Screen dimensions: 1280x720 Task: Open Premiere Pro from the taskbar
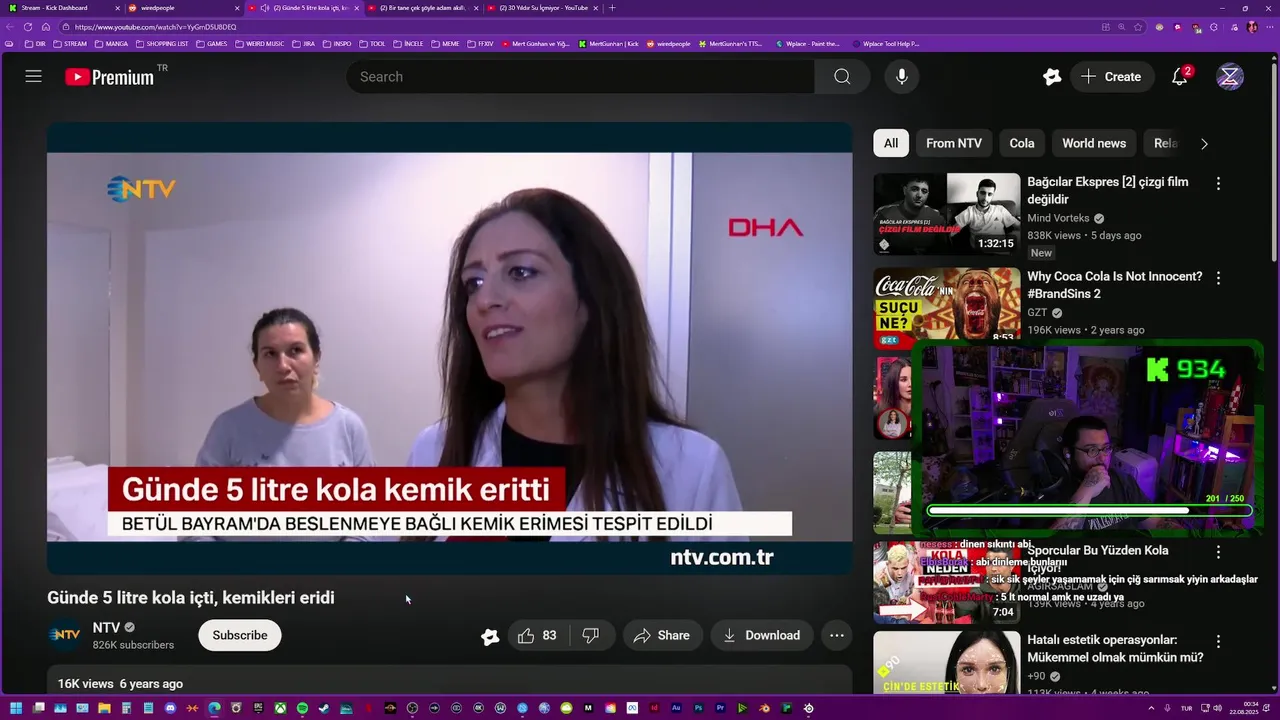click(720, 708)
